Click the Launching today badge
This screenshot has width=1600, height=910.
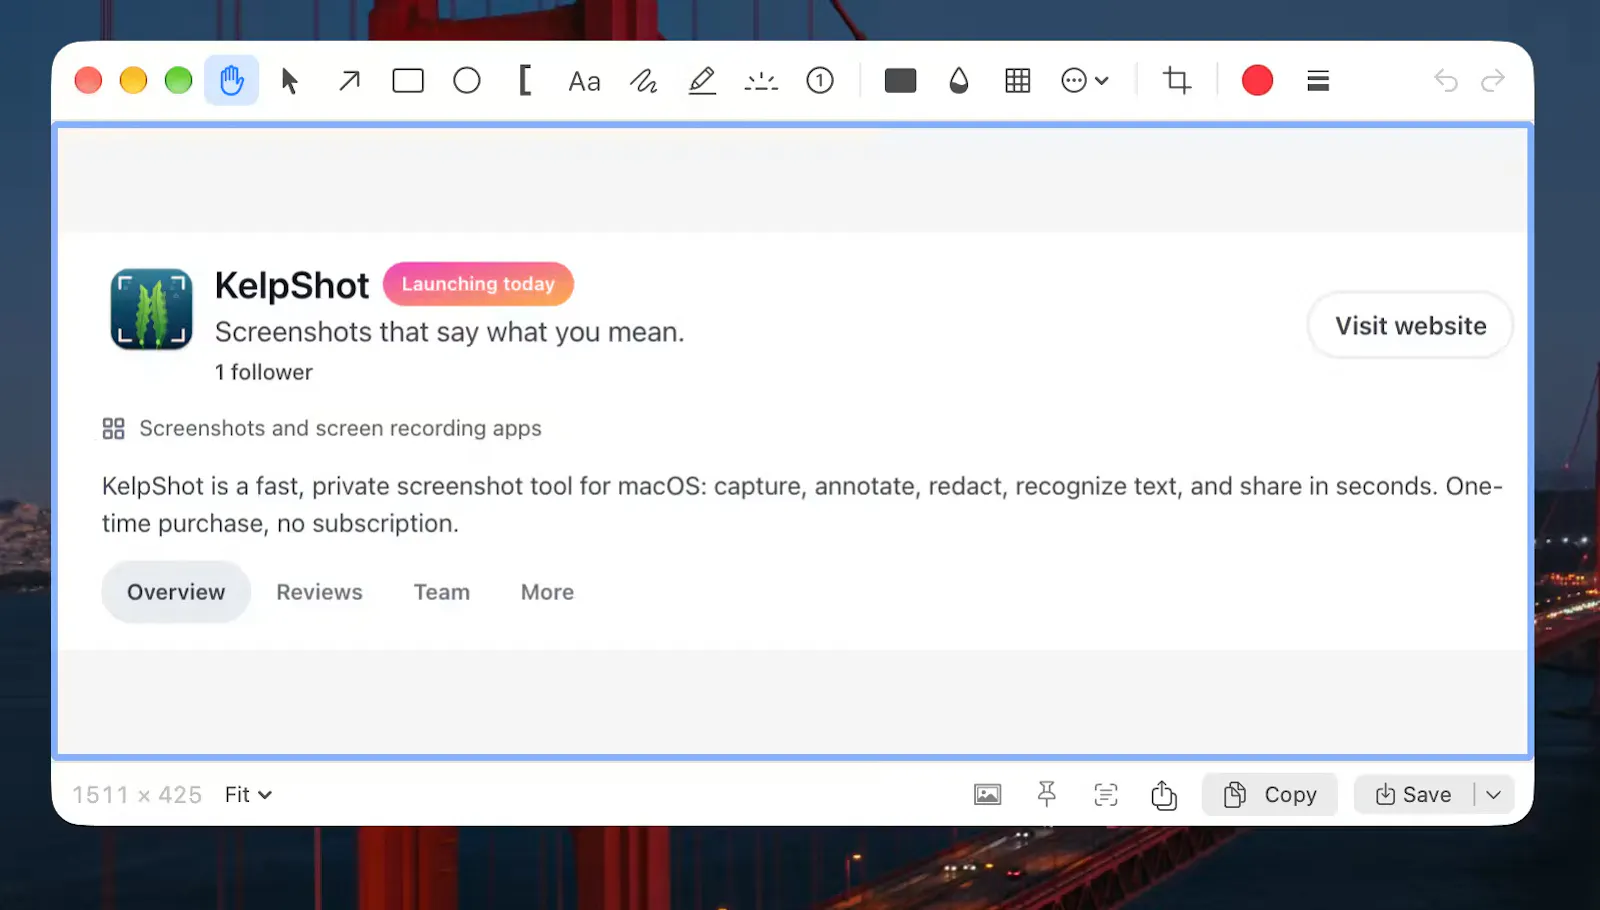[478, 284]
